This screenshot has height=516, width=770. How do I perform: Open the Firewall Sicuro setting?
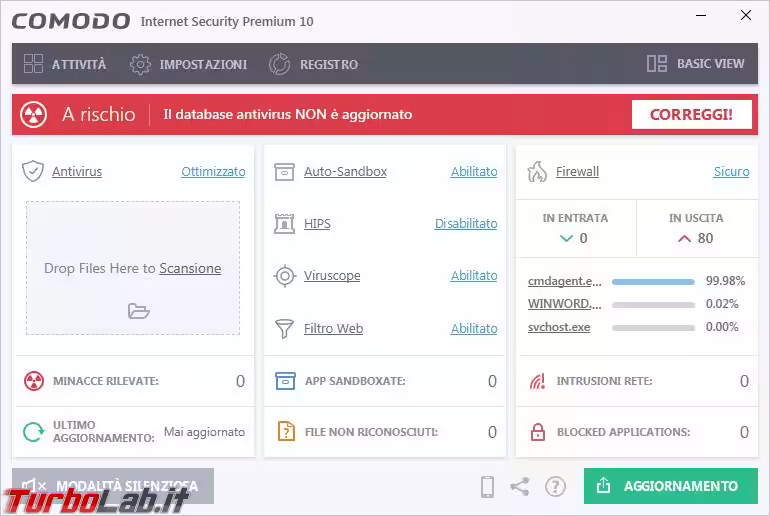click(x=731, y=172)
